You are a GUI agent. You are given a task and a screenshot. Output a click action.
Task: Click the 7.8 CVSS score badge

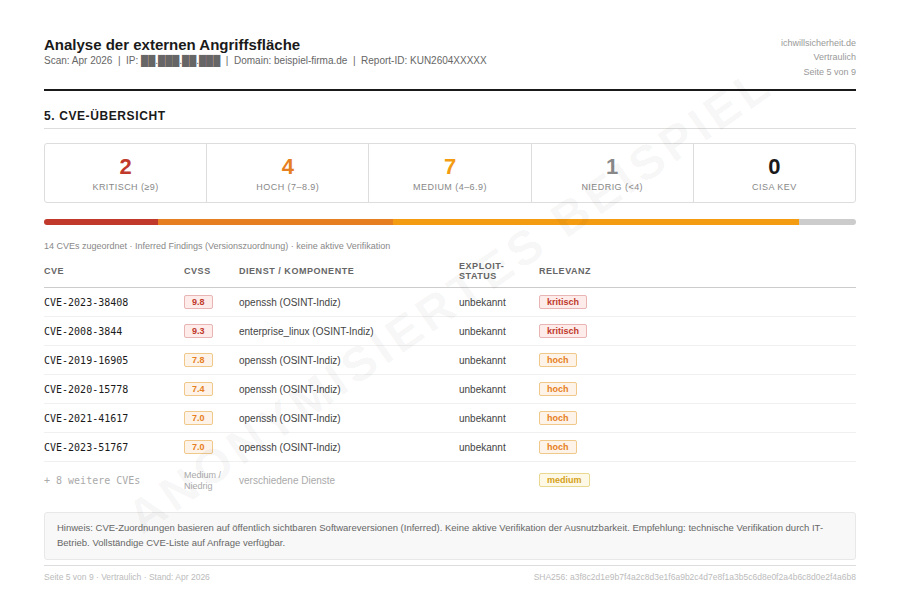pyautogui.click(x=198, y=360)
